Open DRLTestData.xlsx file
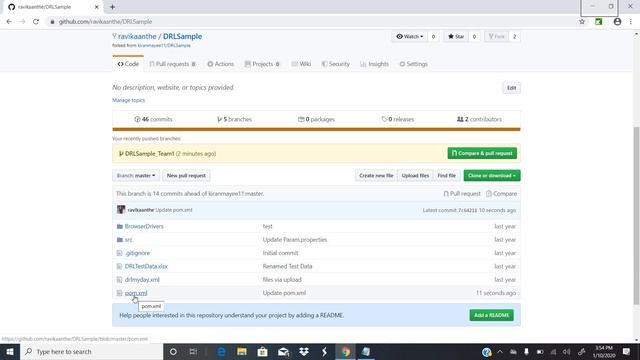 click(x=146, y=266)
